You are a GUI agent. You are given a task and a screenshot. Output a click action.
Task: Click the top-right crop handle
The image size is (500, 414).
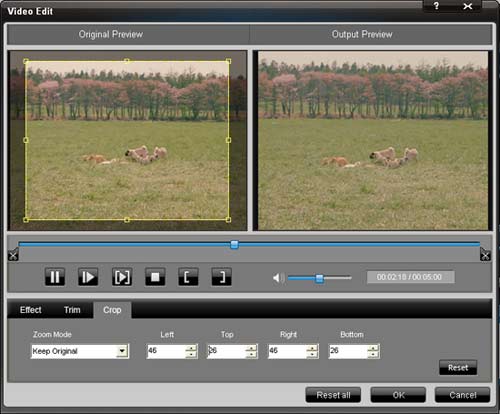tap(228, 61)
